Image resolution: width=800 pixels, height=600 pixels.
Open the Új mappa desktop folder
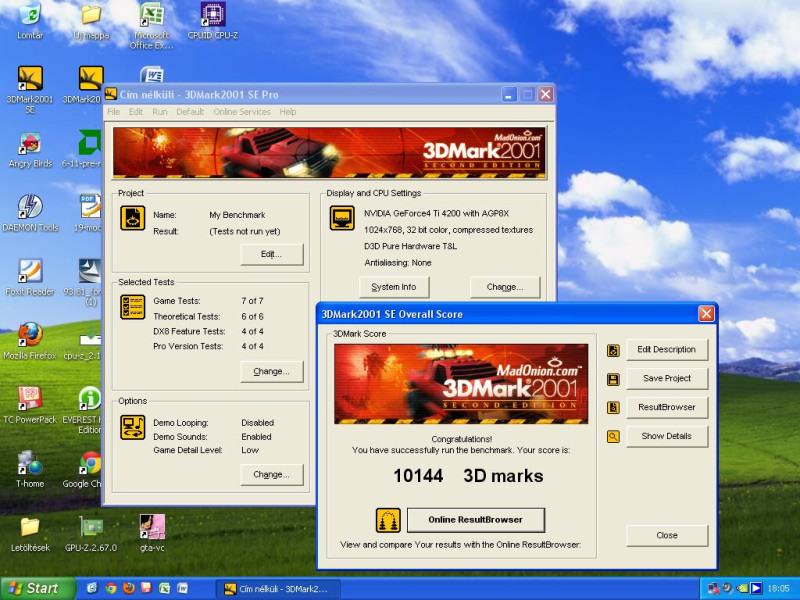(91, 20)
